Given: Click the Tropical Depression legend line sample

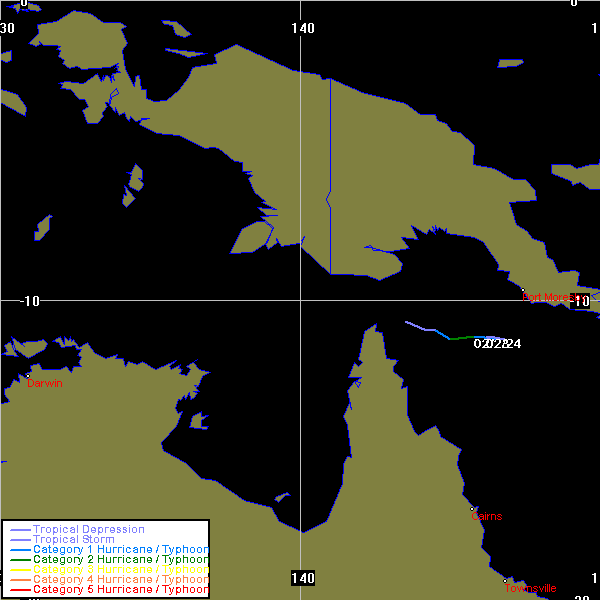Looking at the screenshot, I should [18, 530].
